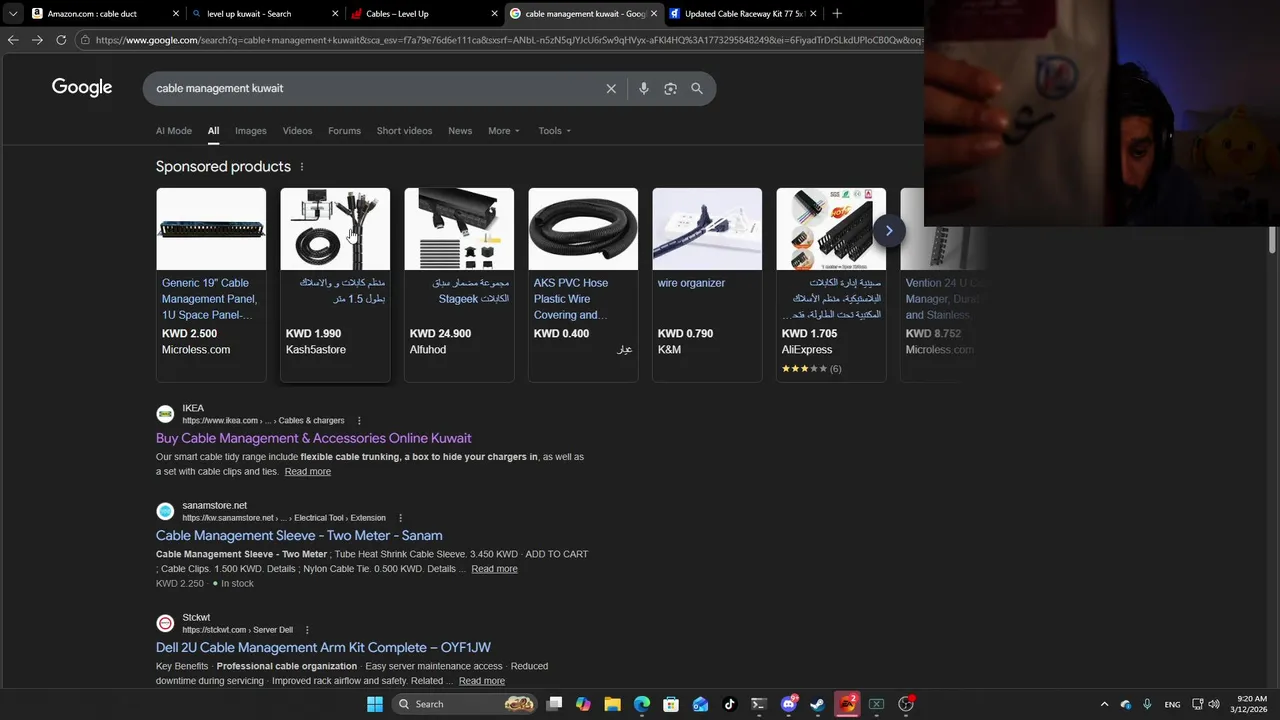Viewport: 1280px width, 720px height.
Task: Open Dell 2U Cable Management Arm result
Action: point(323,648)
